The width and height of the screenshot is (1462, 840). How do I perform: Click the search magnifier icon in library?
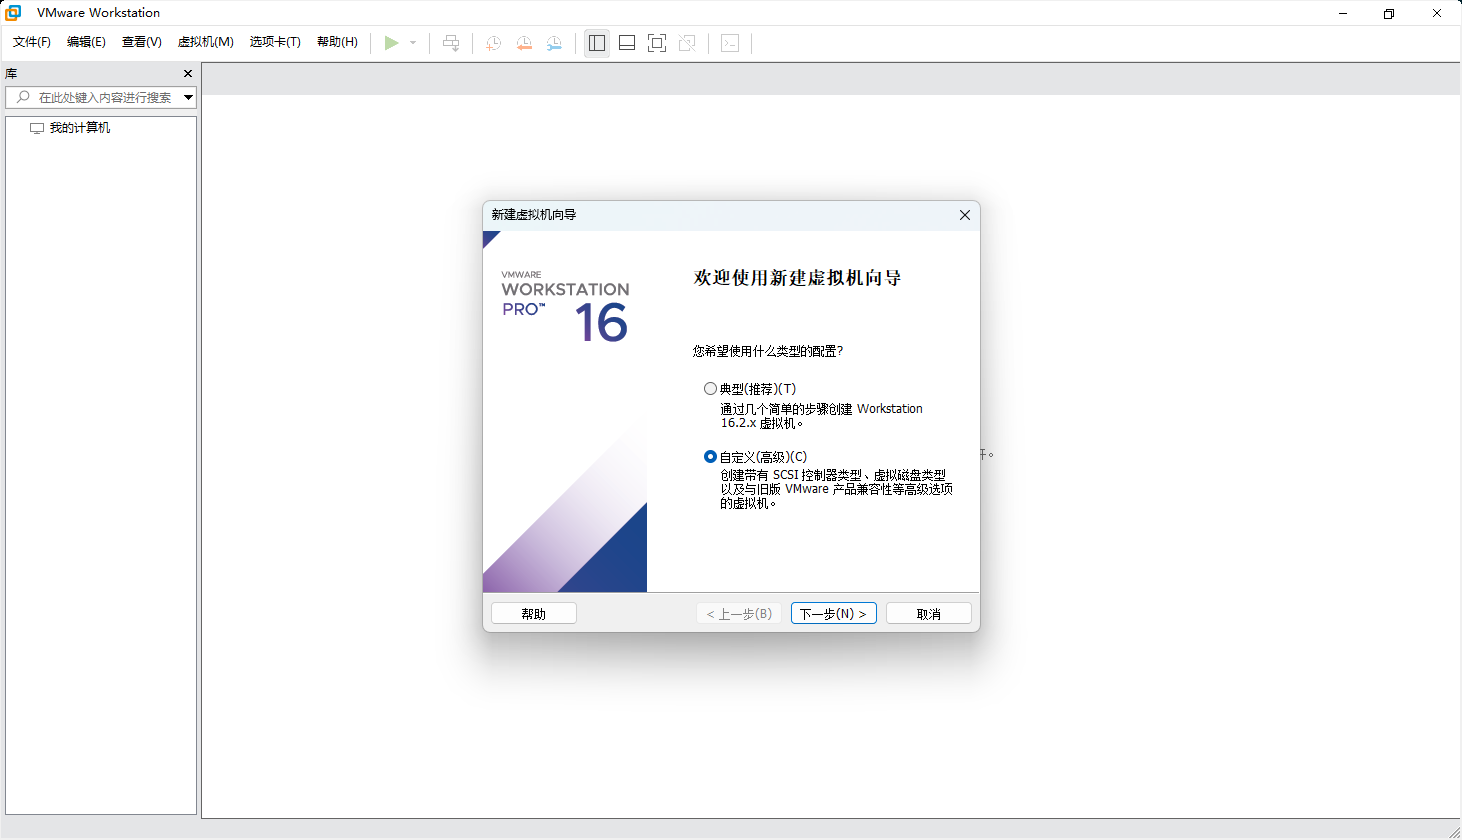coord(23,97)
